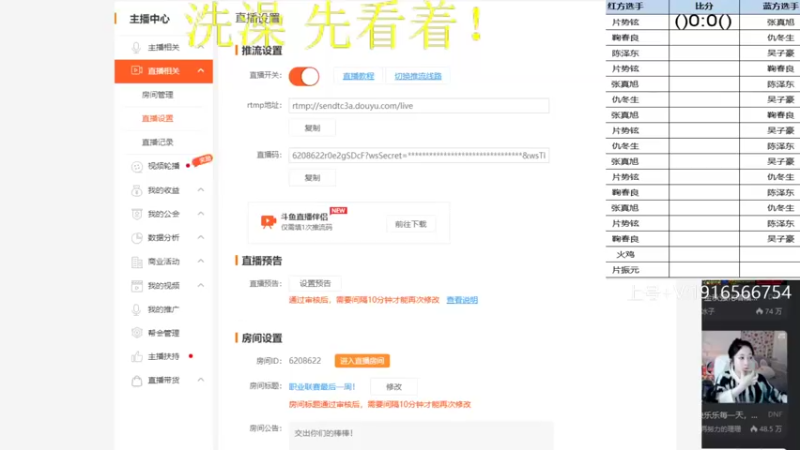Click the 前往下载 button
Screen dimensions: 800x450
[411, 224]
